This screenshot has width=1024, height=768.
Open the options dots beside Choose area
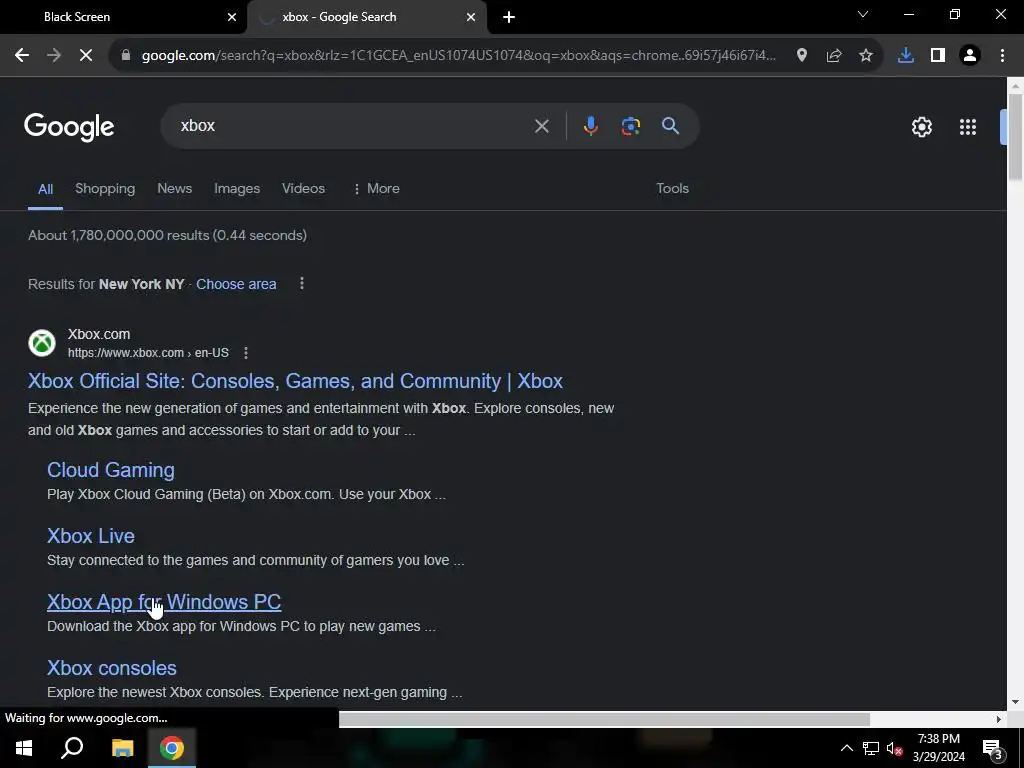point(302,283)
